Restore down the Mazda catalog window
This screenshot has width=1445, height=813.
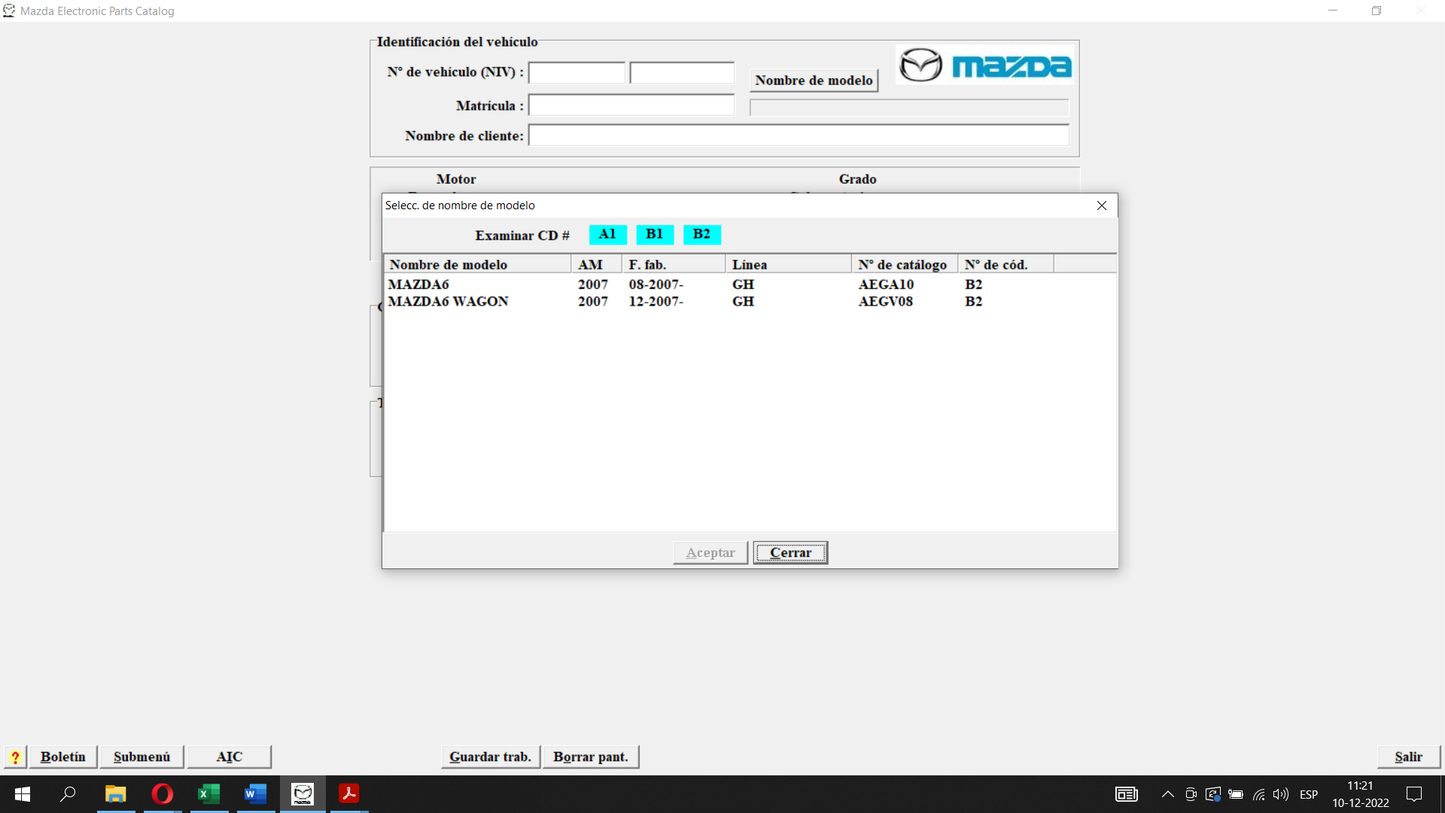(1376, 11)
